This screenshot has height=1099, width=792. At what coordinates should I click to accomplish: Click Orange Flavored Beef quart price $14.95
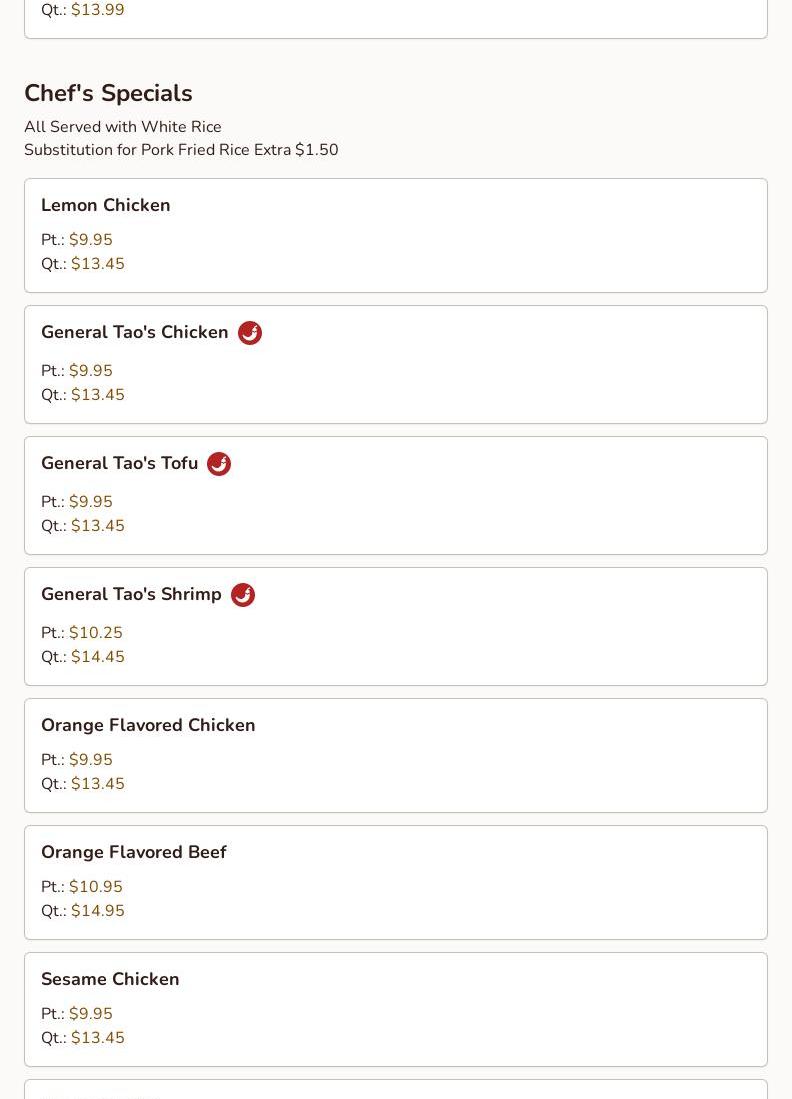tap(98, 911)
